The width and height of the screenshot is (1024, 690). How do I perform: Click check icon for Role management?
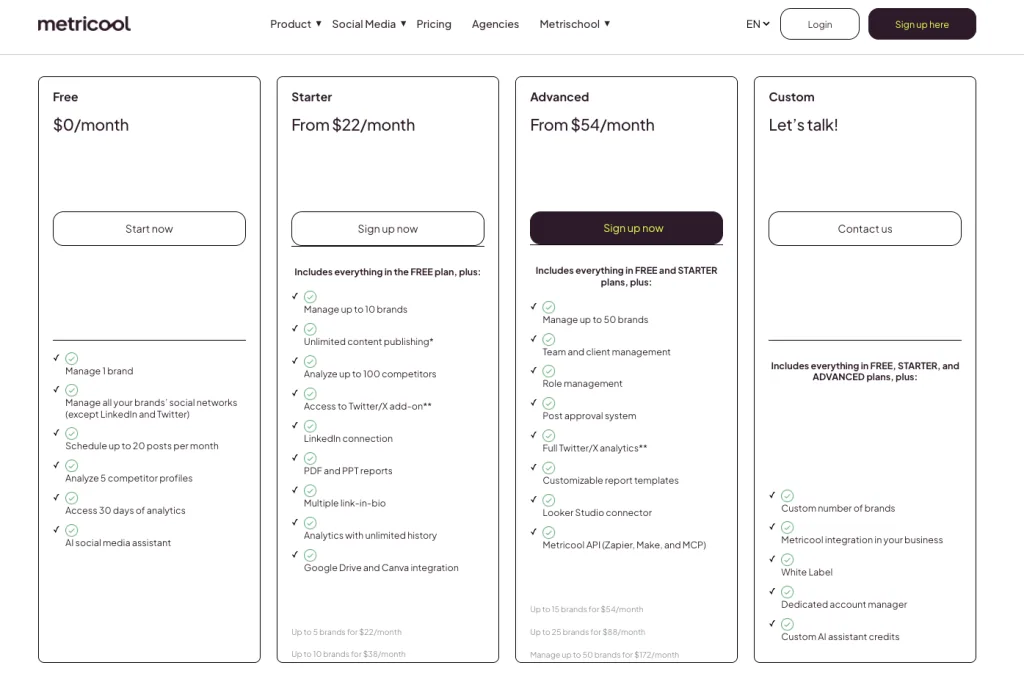pyautogui.click(x=549, y=371)
